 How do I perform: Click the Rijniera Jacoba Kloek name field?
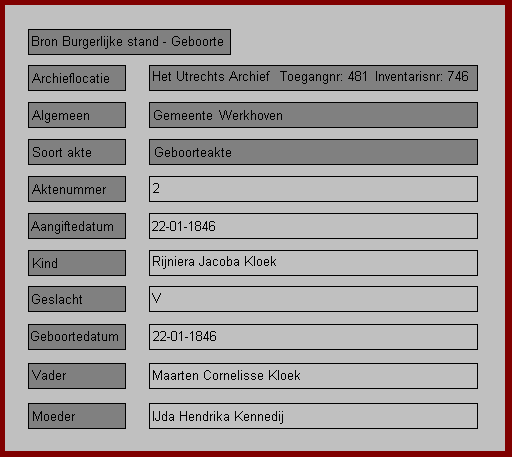pos(313,263)
